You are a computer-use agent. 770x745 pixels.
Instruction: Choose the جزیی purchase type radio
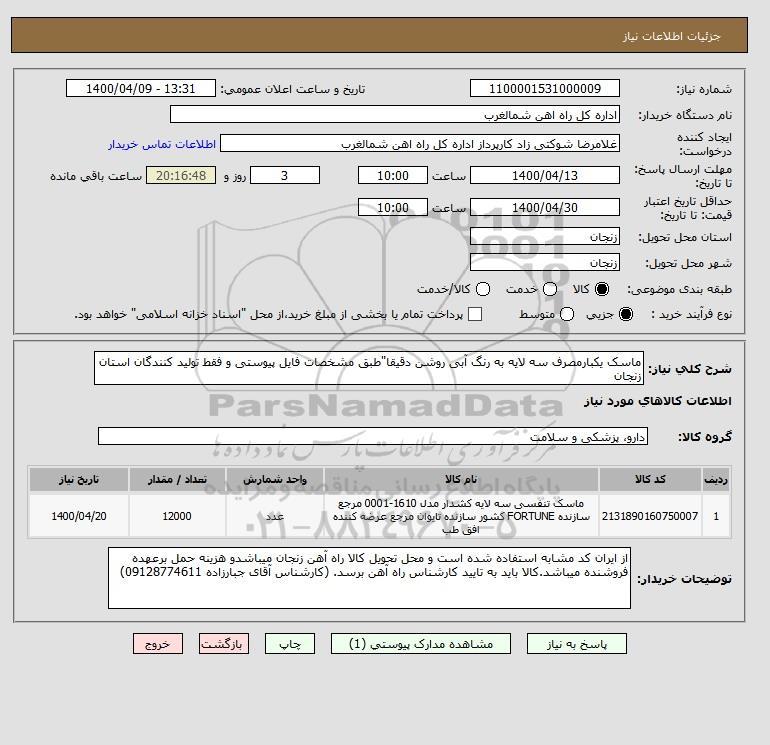pos(626,314)
